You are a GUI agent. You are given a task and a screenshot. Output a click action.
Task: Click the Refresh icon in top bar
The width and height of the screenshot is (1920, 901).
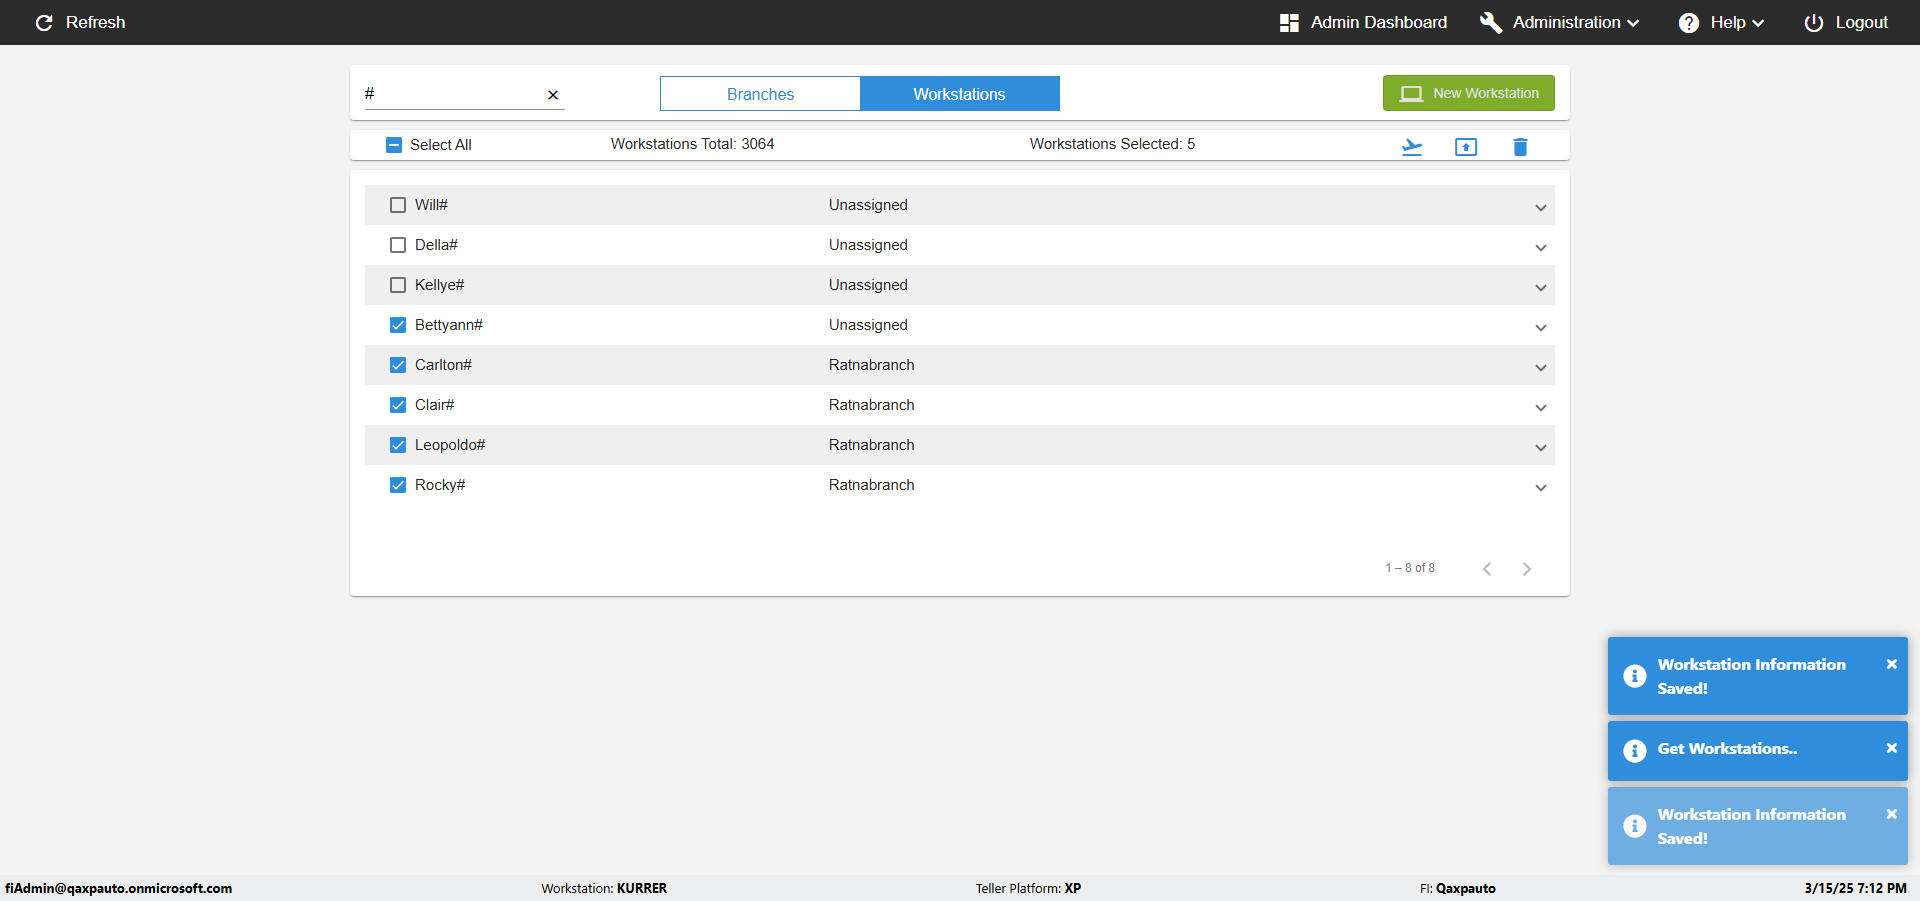44,22
